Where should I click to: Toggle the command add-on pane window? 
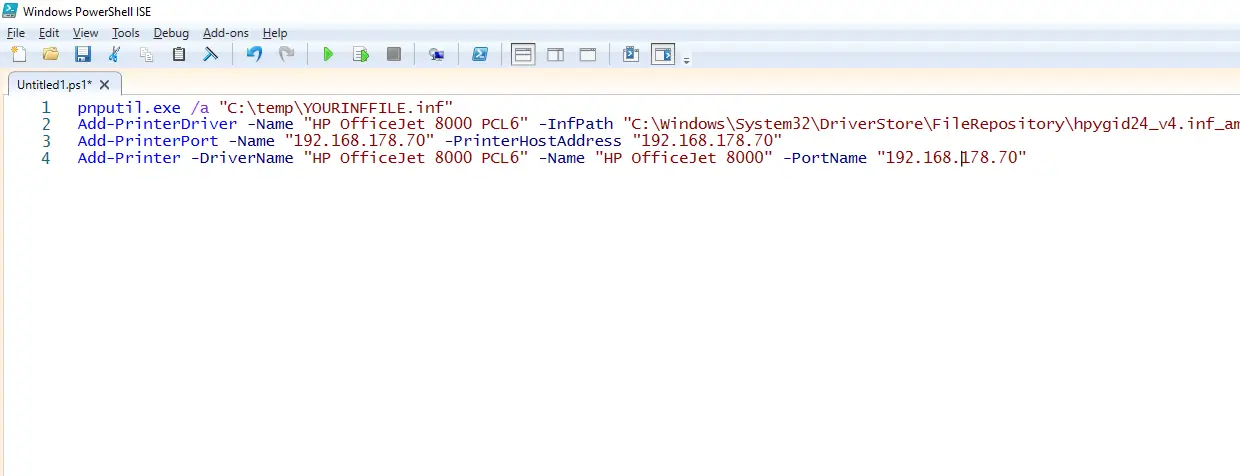663,55
